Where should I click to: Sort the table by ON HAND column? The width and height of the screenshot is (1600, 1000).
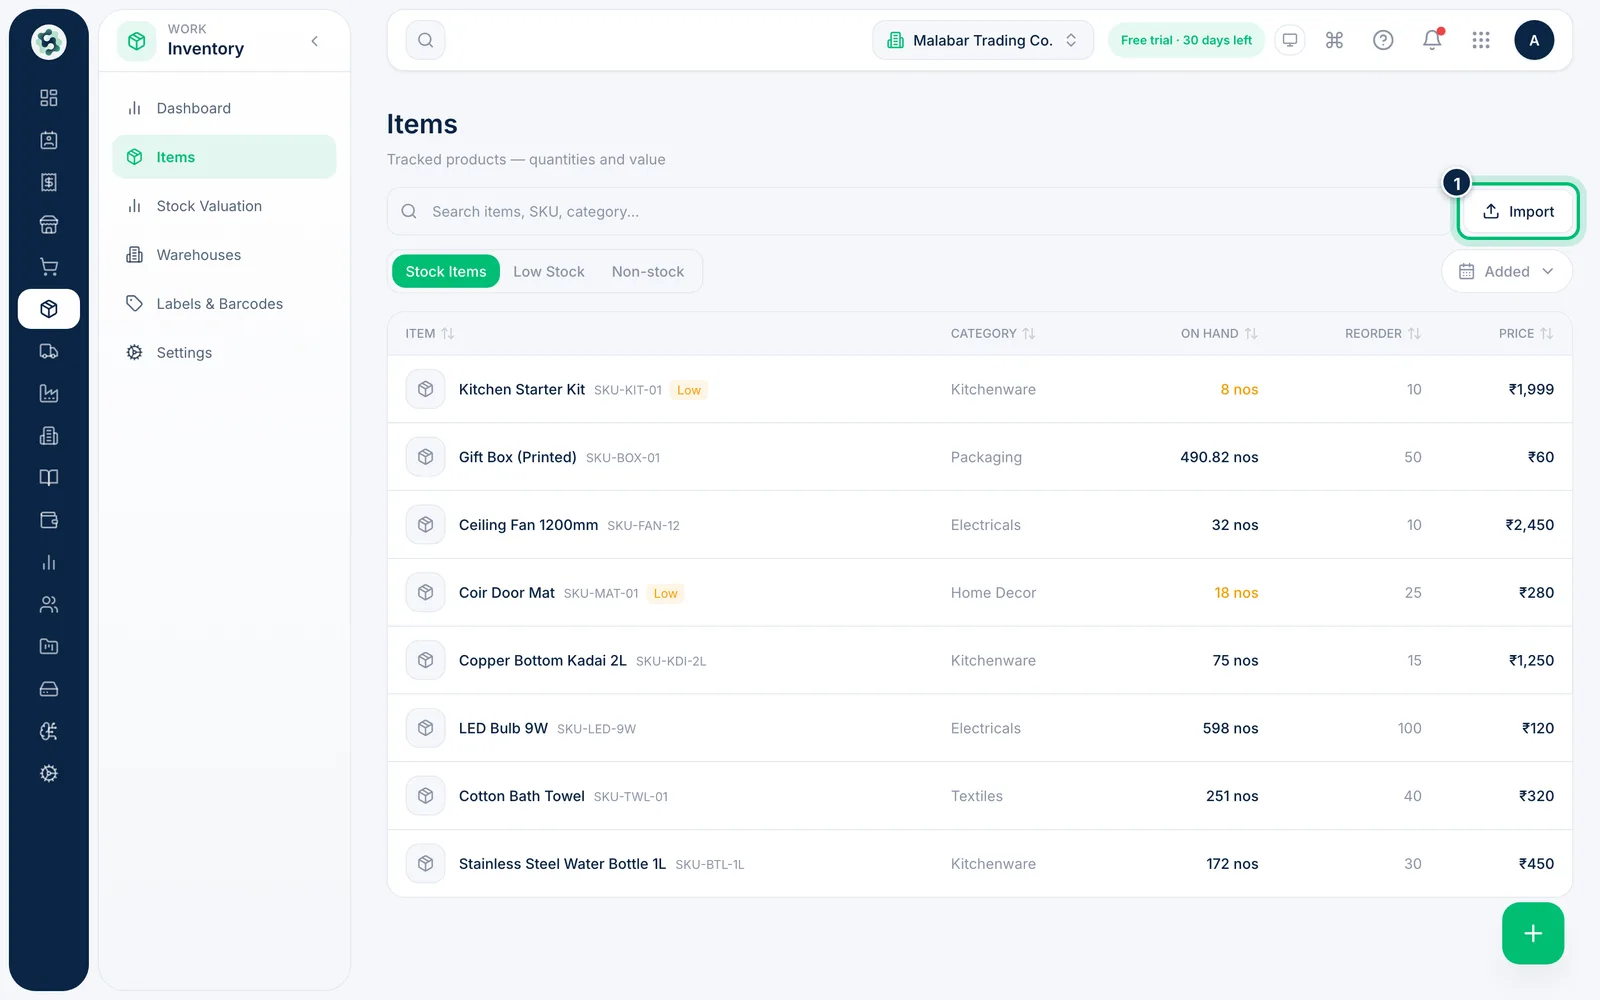(1219, 333)
